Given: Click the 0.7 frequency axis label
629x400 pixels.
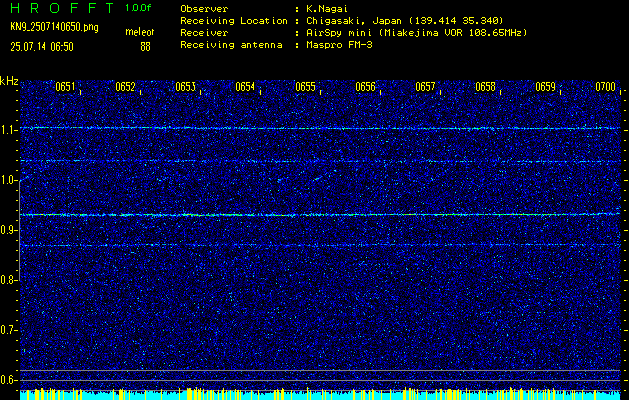Looking at the screenshot, I should (8, 330).
